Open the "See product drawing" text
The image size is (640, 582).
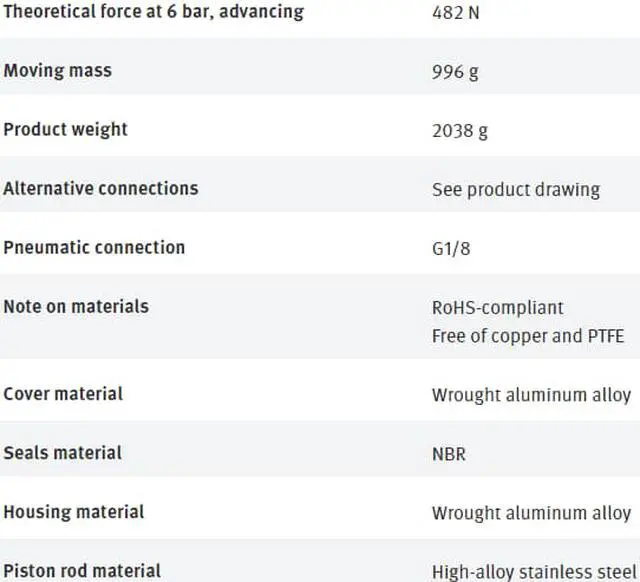[x=515, y=189]
